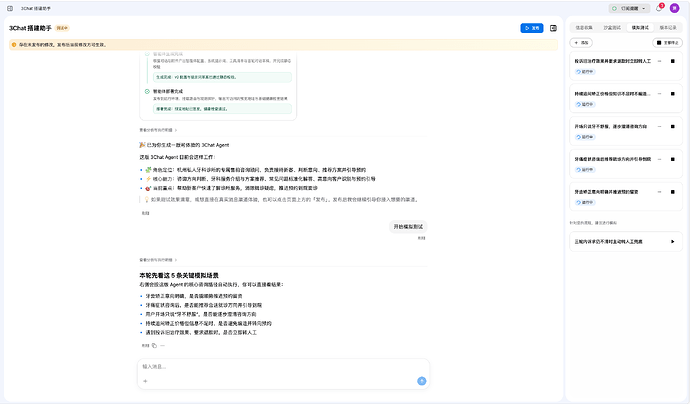The width and height of the screenshot is (690, 404).
Task: Stop the third running simulation test case
Action: (x=672, y=126)
